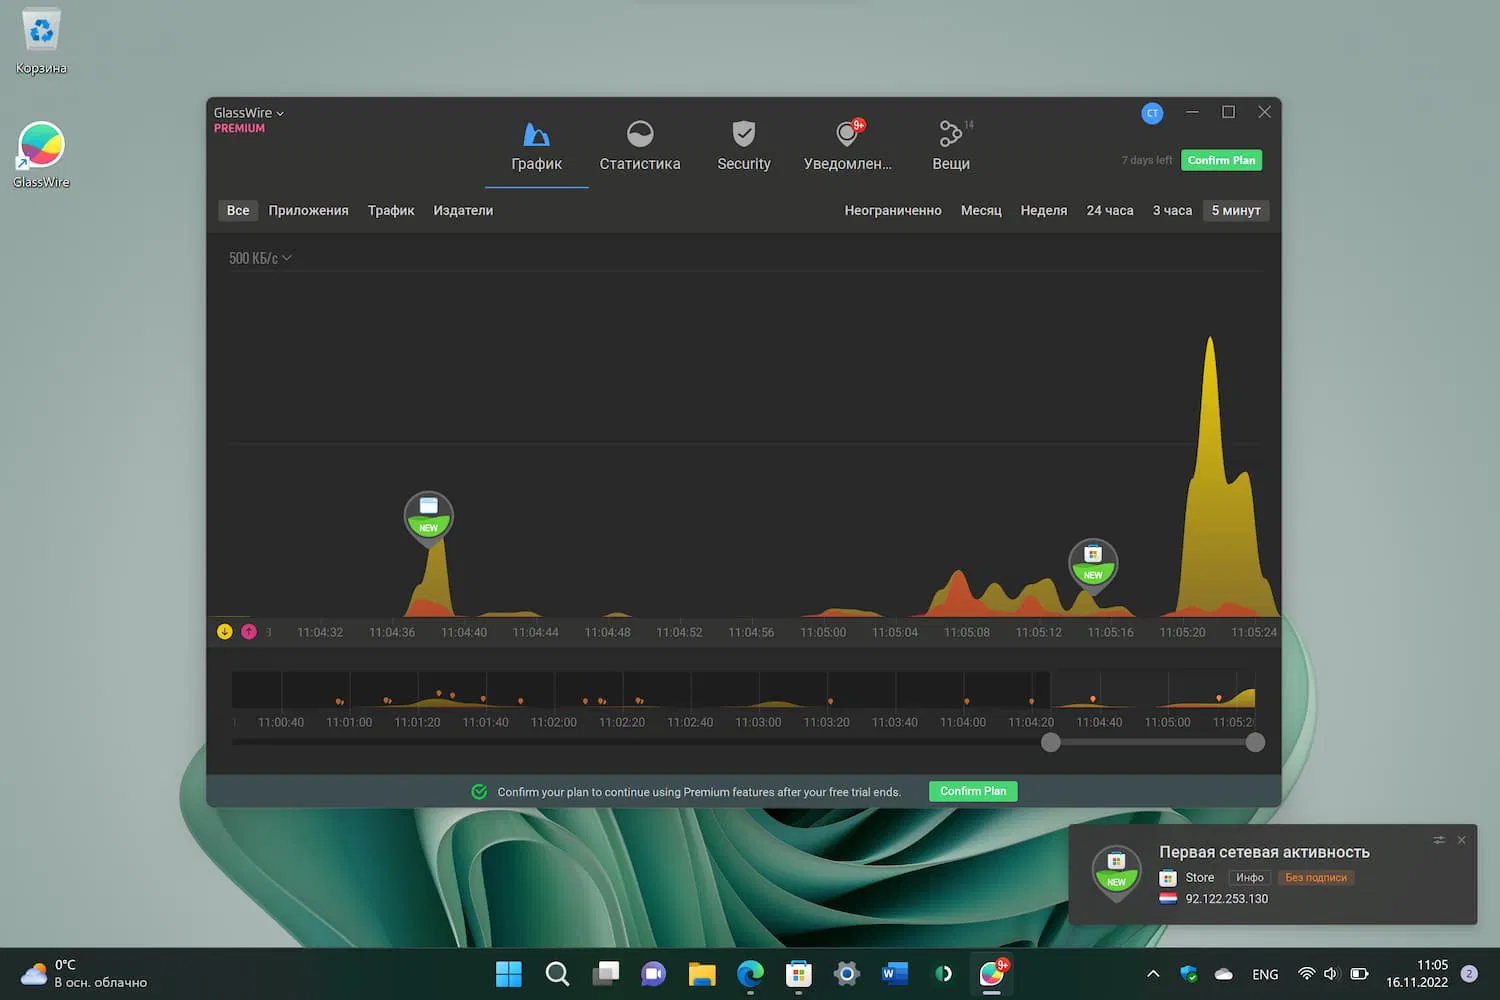This screenshot has height=1000, width=1500.
Task: Click Confirm Plan button in the header
Action: (x=1221, y=160)
